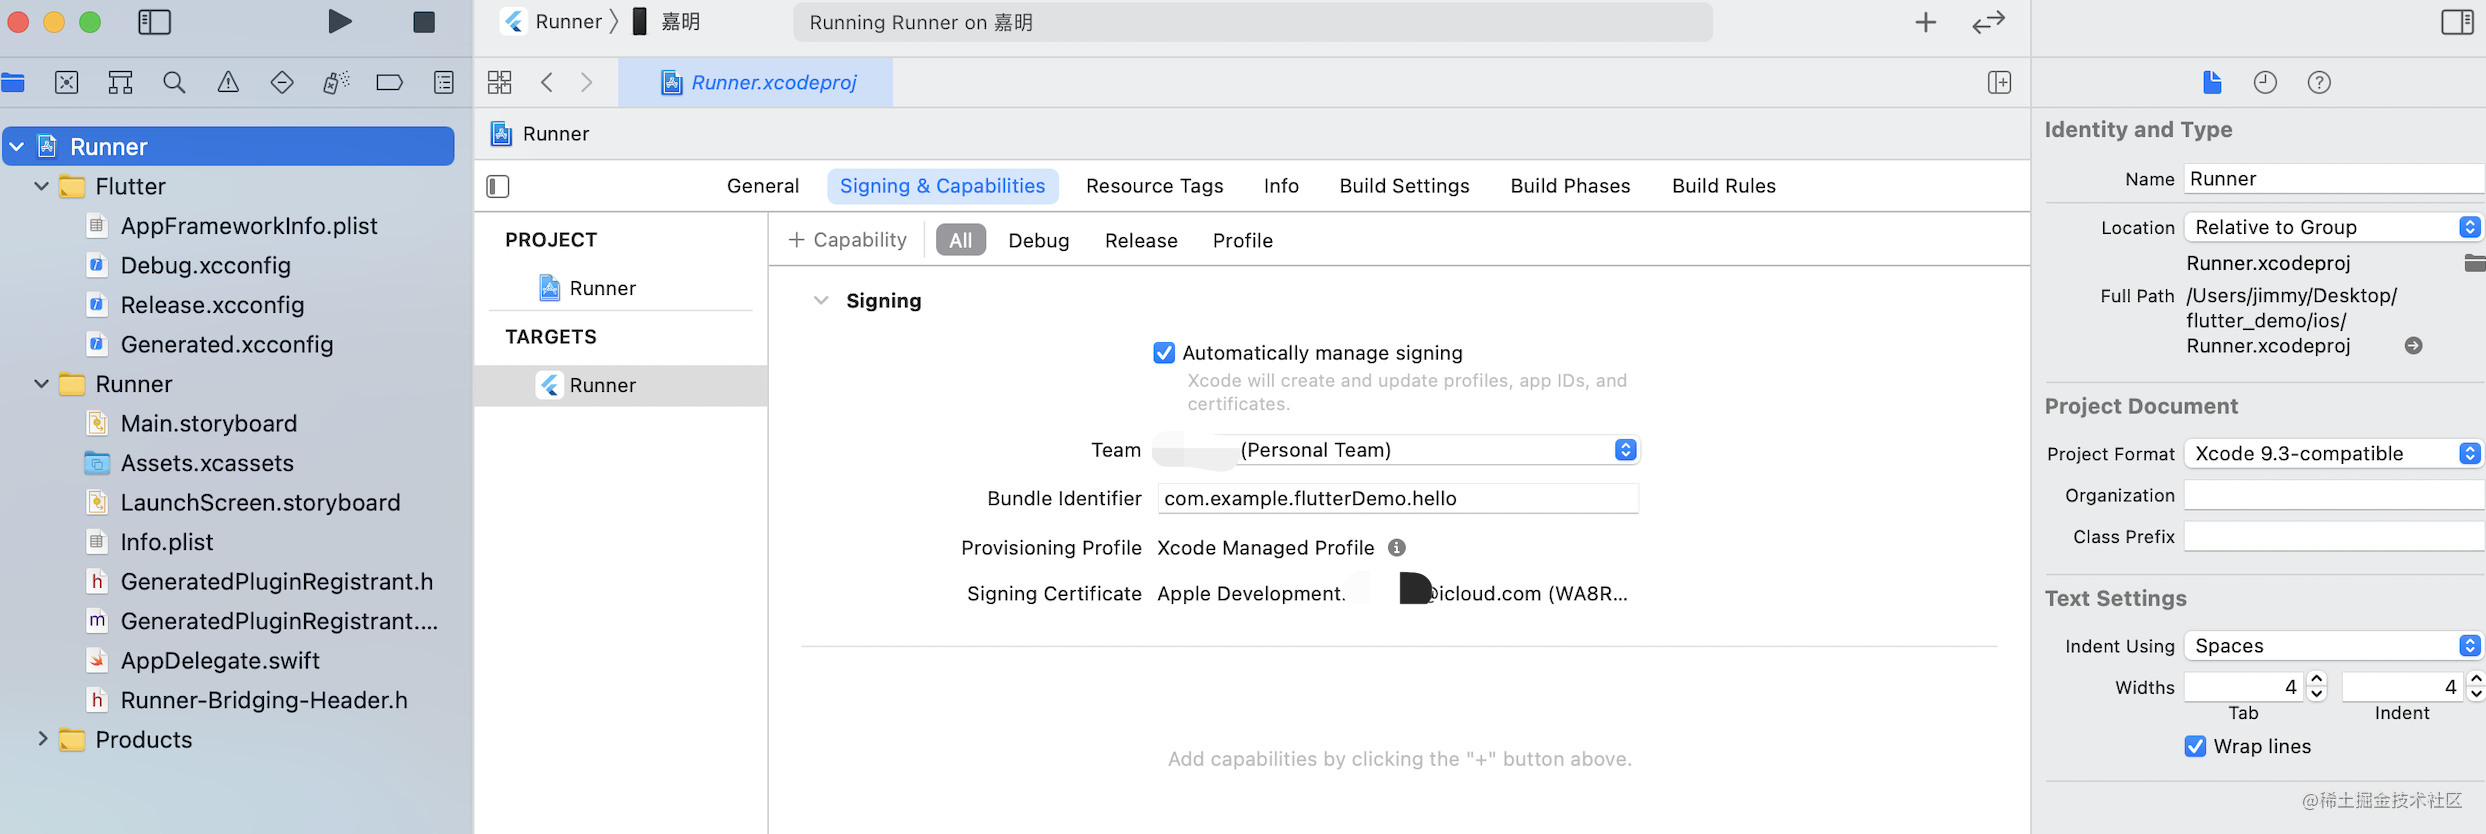
Task: Toggle Automatically manage signing checkbox
Action: [x=1164, y=352]
